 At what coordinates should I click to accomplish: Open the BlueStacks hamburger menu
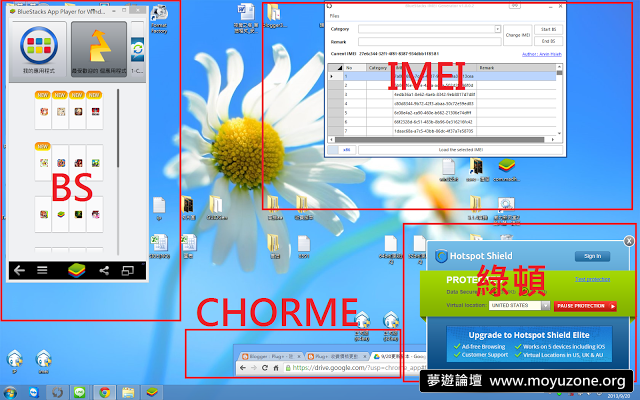42,270
